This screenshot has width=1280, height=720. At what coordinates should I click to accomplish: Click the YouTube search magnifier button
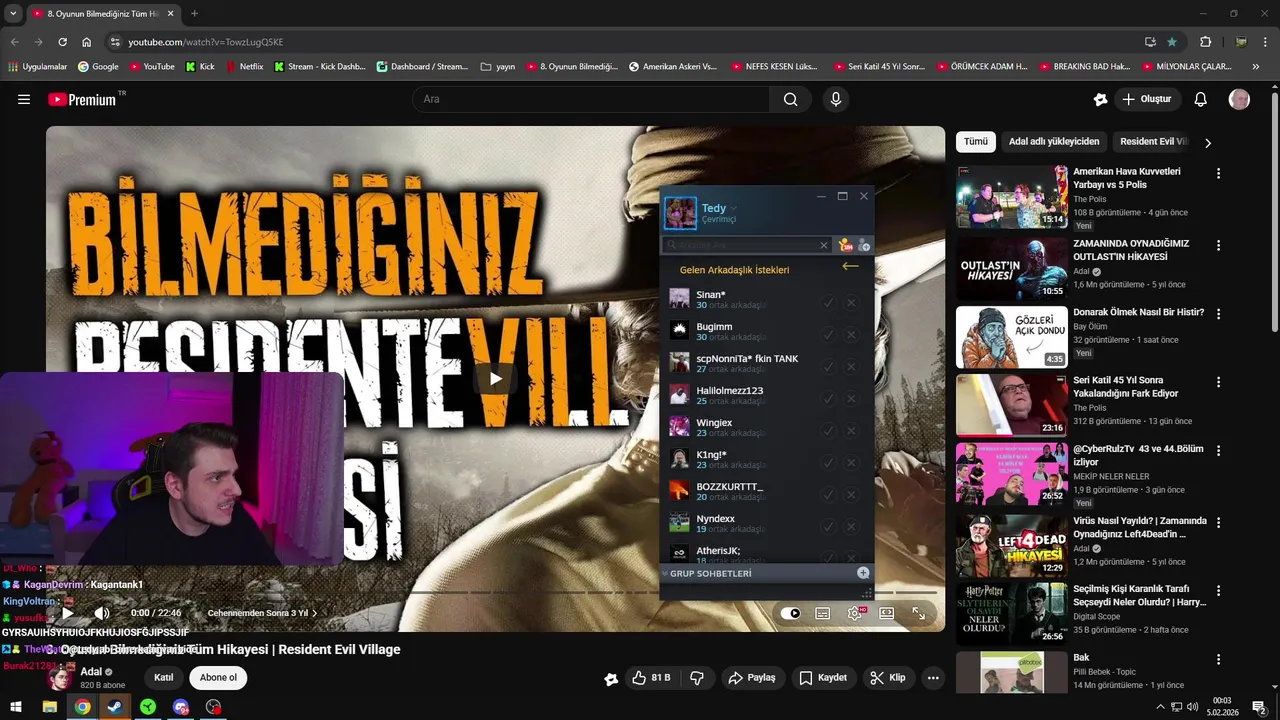pos(790,99)
